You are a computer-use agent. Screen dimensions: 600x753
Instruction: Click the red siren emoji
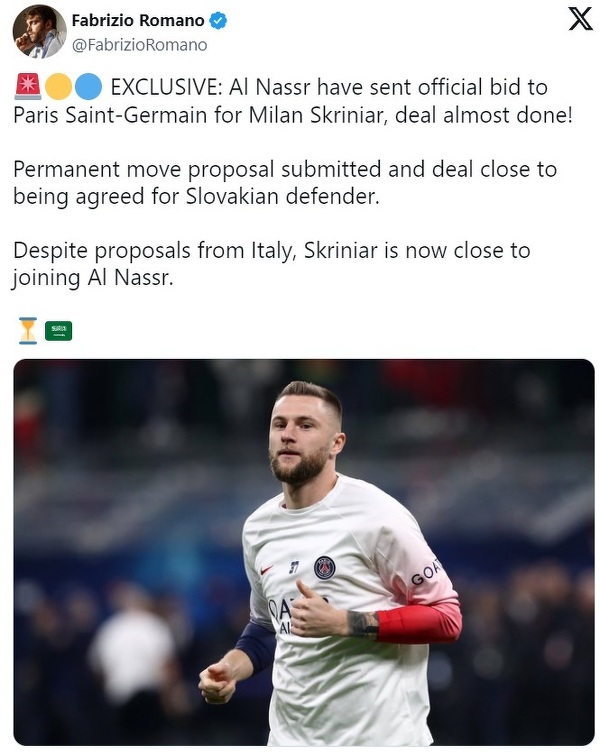tap(27, 87)
